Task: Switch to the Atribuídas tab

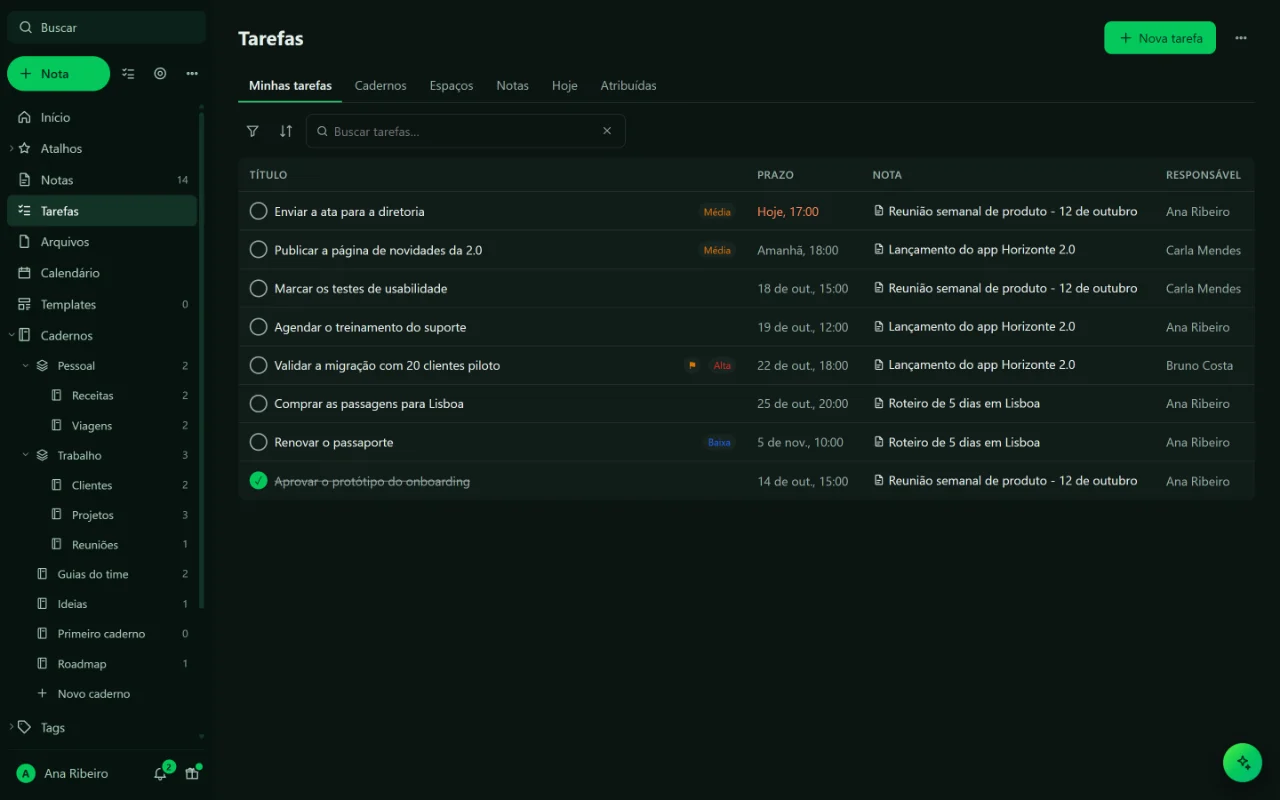Action: tap(628, 86)
